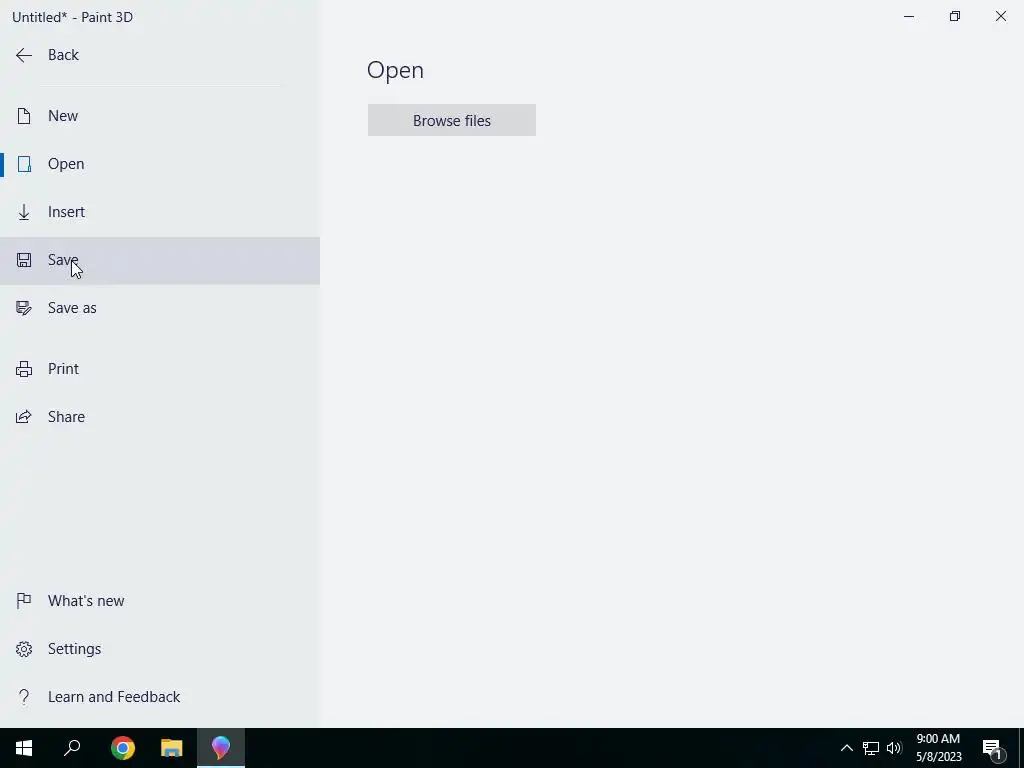Restore down the Paint 3D window
The height and width of the screenshot is (768, 1024).
(955, 16)
